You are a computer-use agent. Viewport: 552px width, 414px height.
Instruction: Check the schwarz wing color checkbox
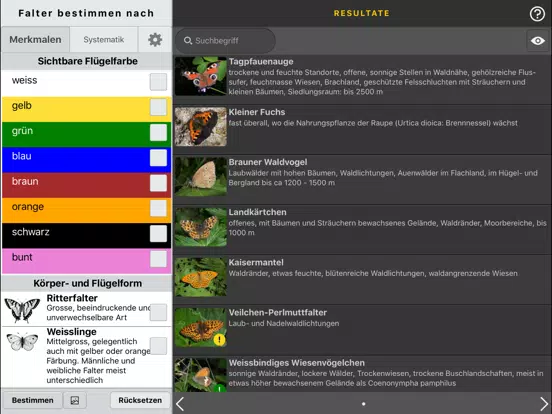coord(158,234)
